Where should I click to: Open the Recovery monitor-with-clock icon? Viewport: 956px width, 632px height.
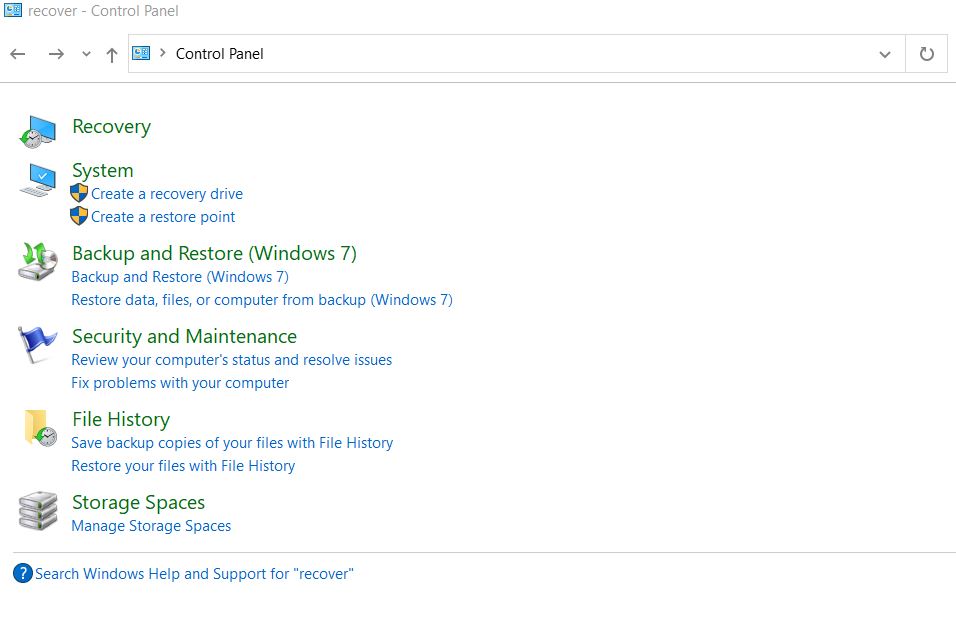point(38,132)
